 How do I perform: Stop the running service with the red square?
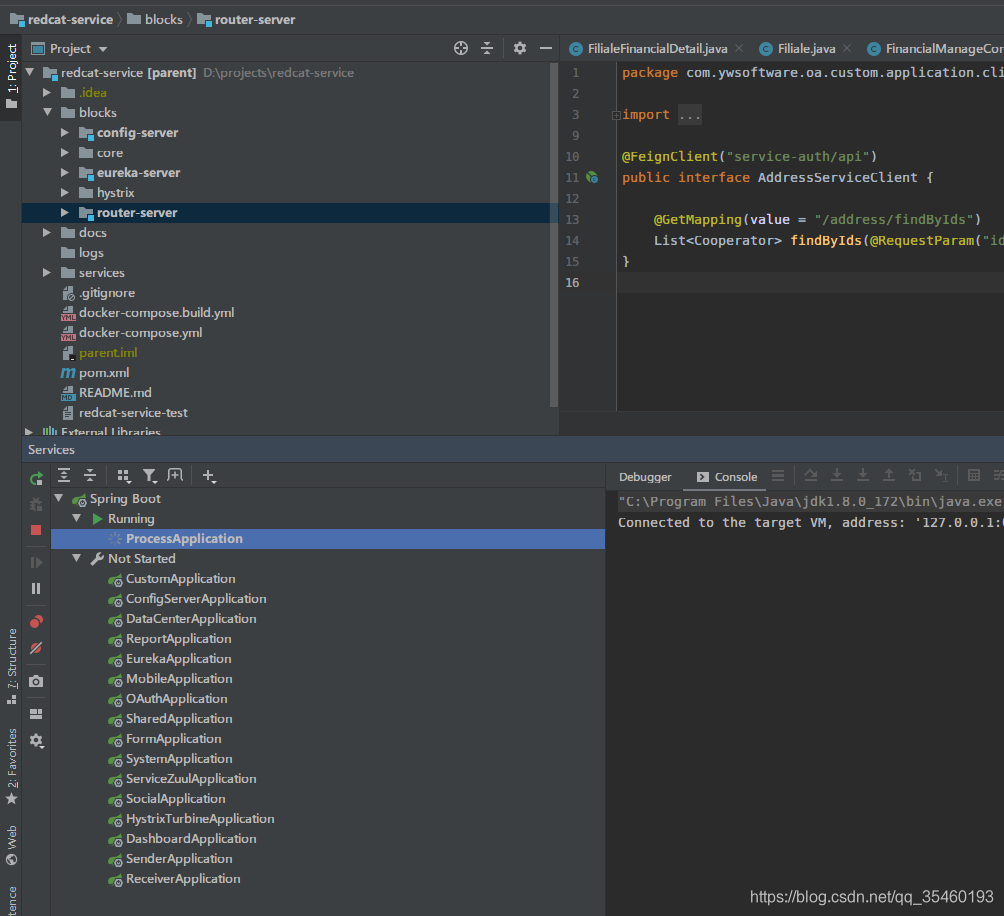click(36, 530)
